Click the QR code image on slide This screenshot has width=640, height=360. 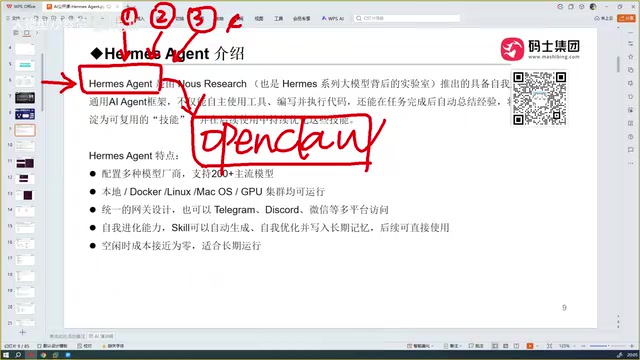[539, 98]
